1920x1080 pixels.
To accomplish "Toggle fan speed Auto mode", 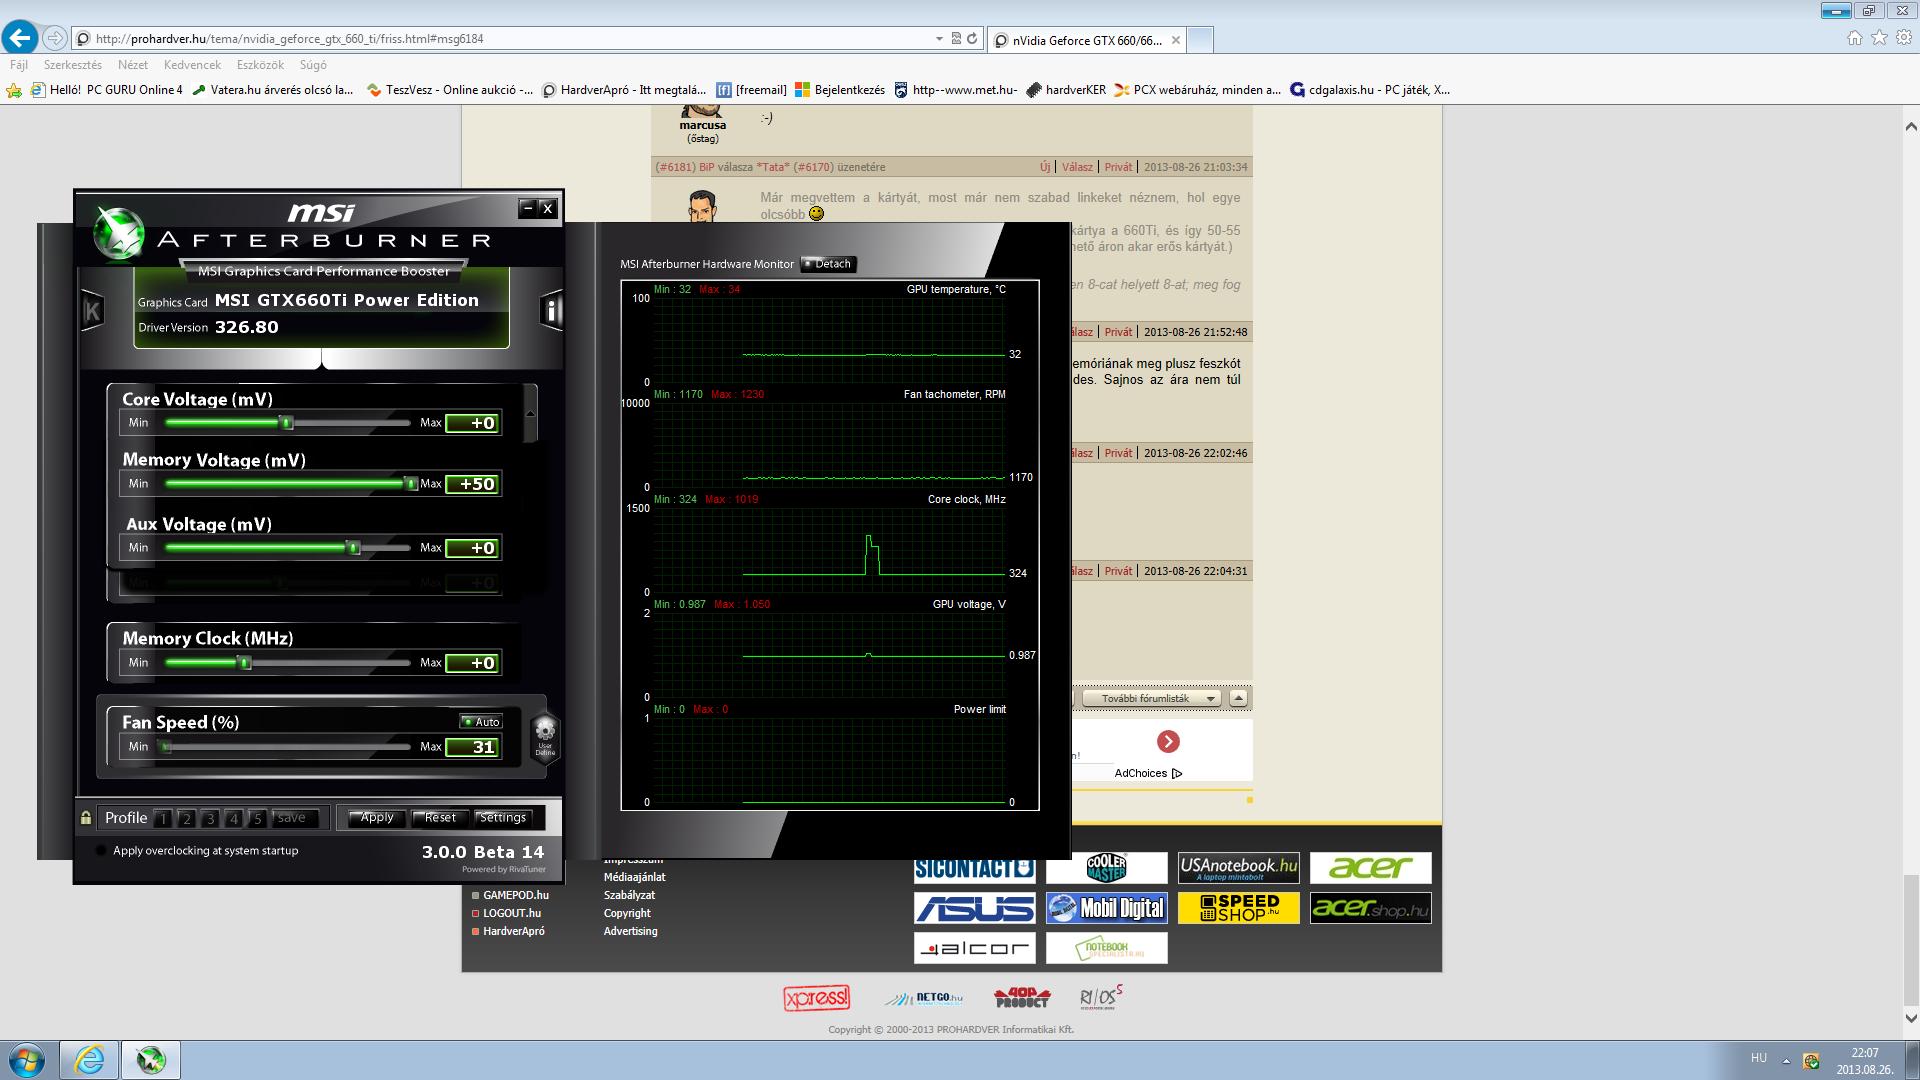I will point(481,722).
